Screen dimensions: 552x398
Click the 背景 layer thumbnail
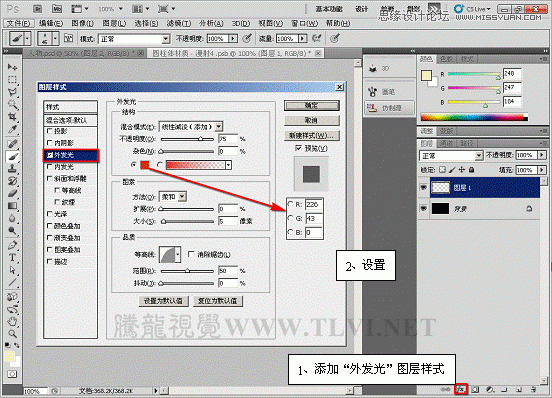pyautogui.click(x=440, y=209)
